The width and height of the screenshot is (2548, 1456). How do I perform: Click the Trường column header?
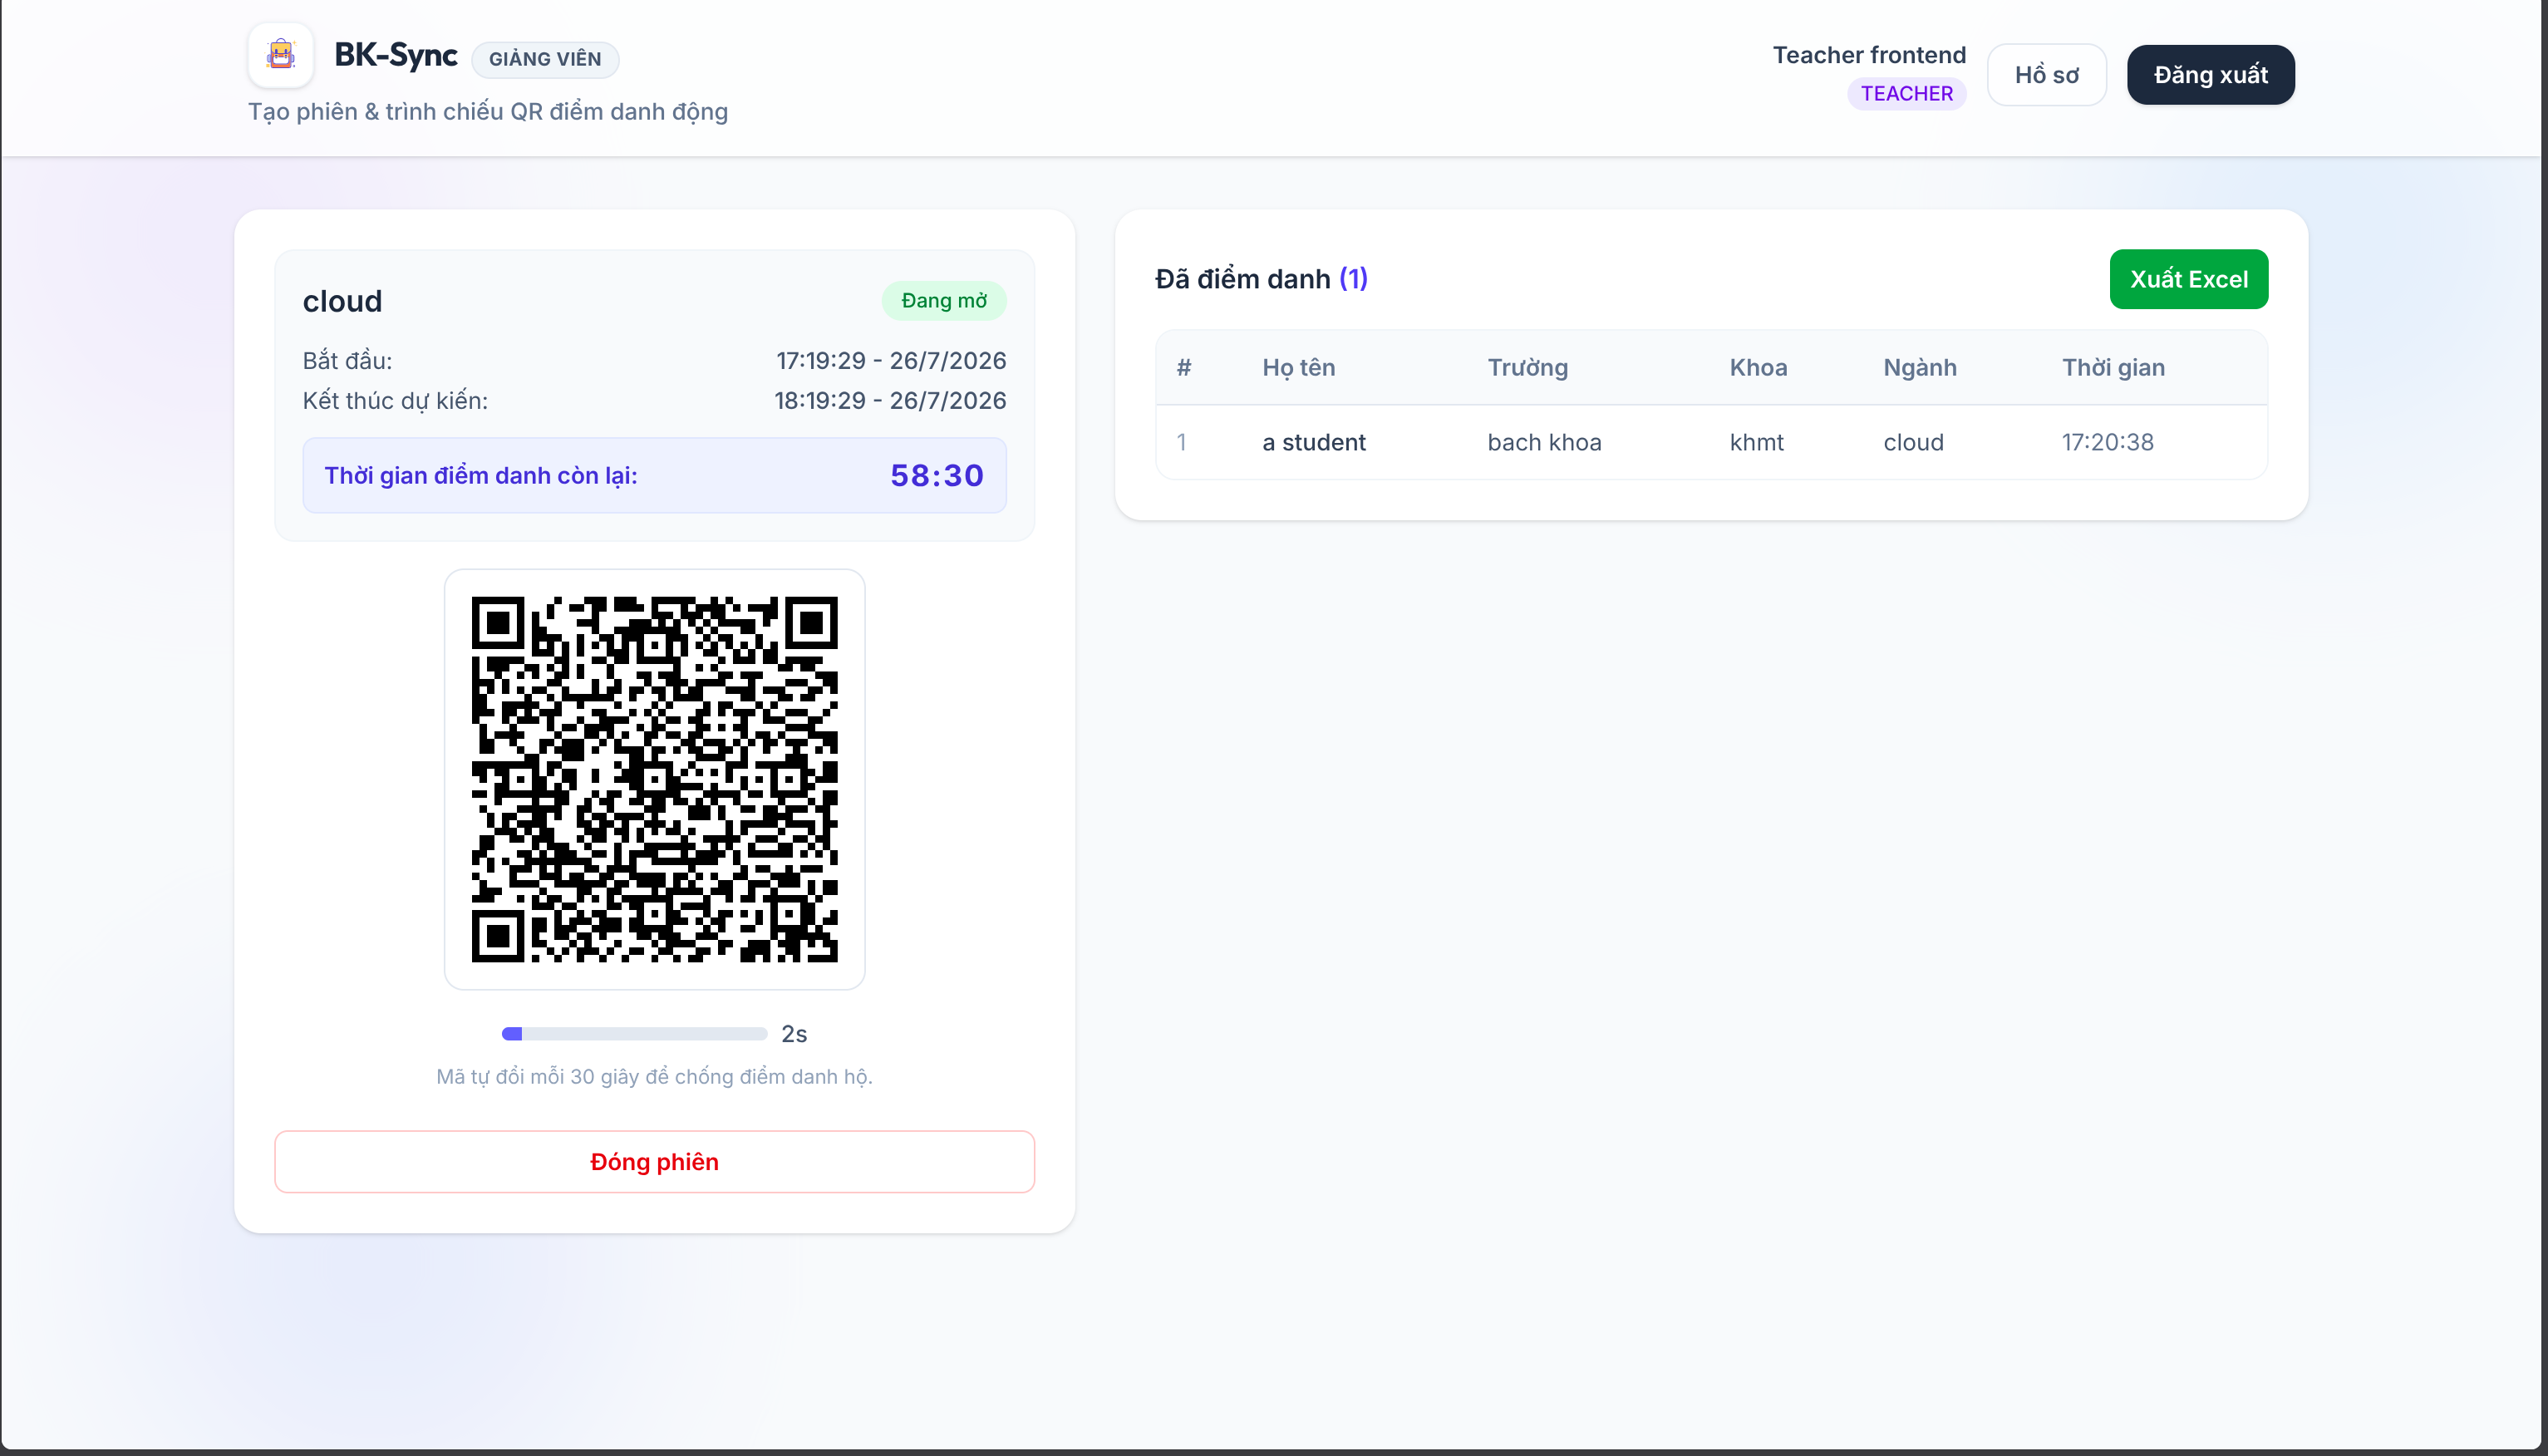pyautogui.click(x=1527, y=368)
